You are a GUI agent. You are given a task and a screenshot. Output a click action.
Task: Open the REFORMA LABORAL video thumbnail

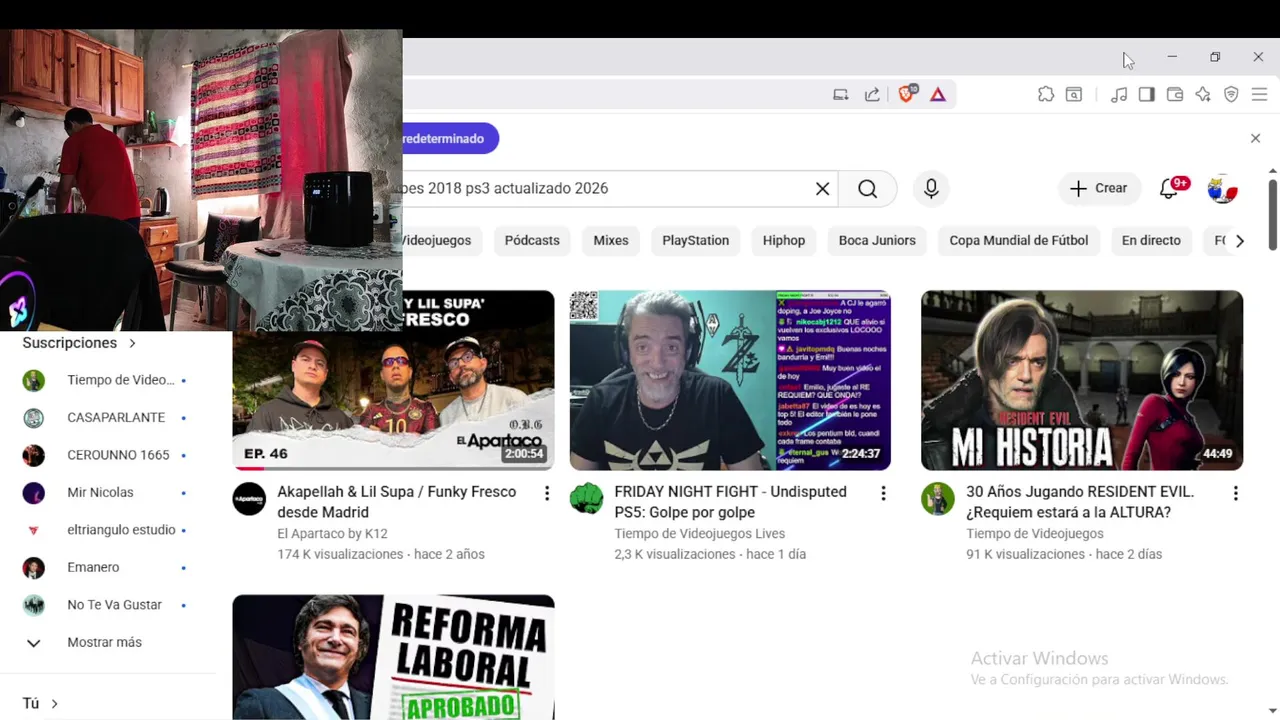[x=393, y=657]
